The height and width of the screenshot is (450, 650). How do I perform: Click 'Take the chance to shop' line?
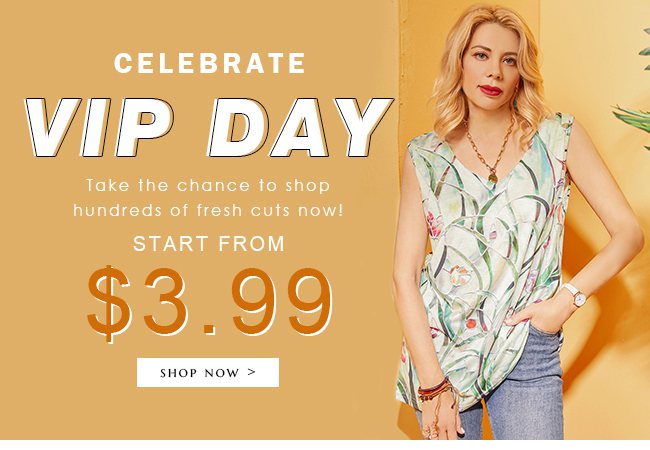(208, 185)
